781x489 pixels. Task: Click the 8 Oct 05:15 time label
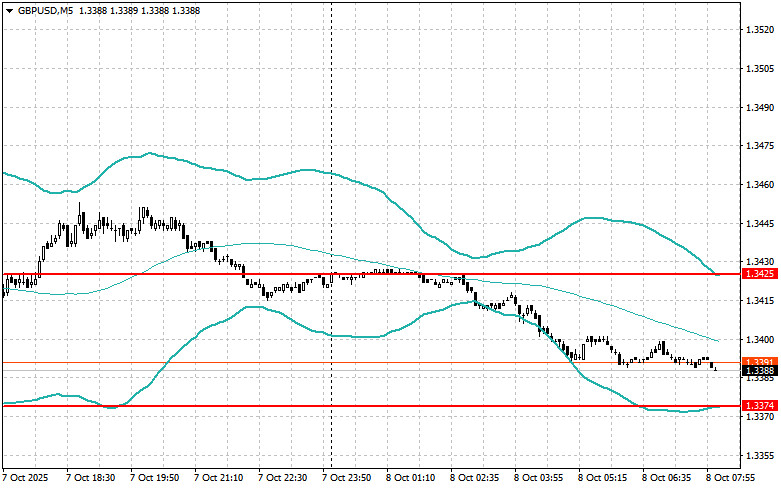(602, 478)
